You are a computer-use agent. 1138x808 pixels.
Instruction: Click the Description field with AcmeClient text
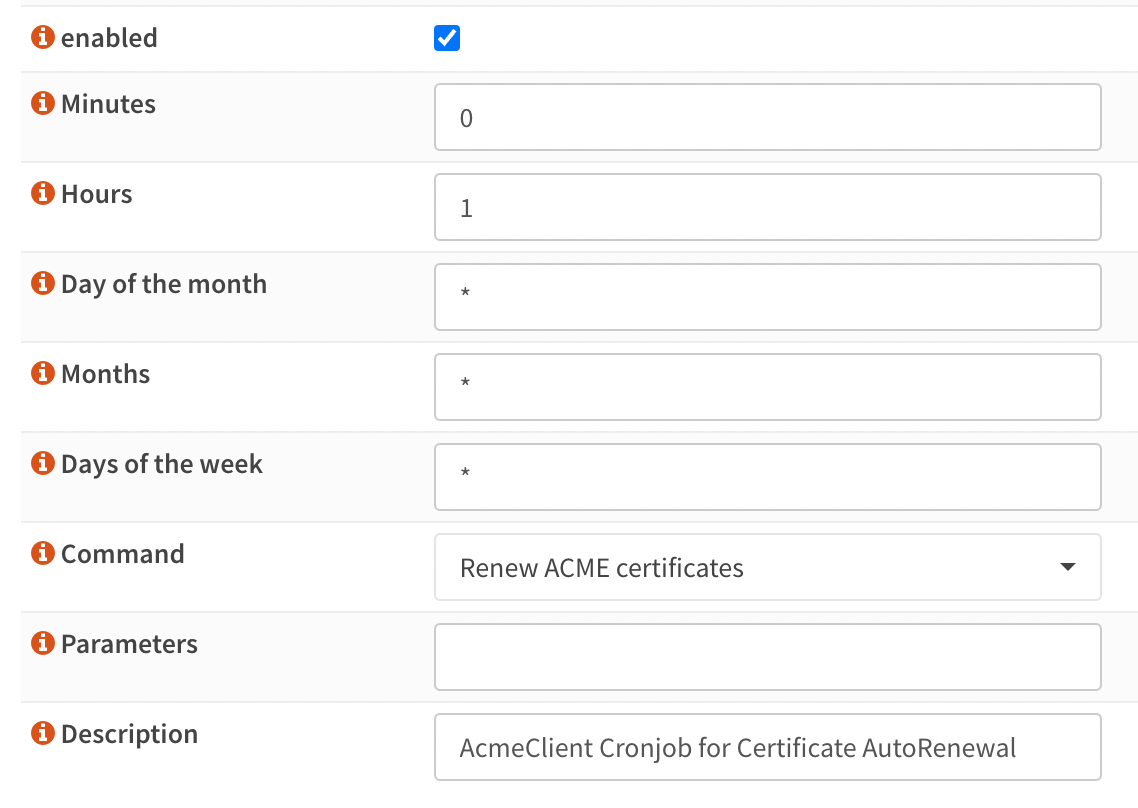767,747
